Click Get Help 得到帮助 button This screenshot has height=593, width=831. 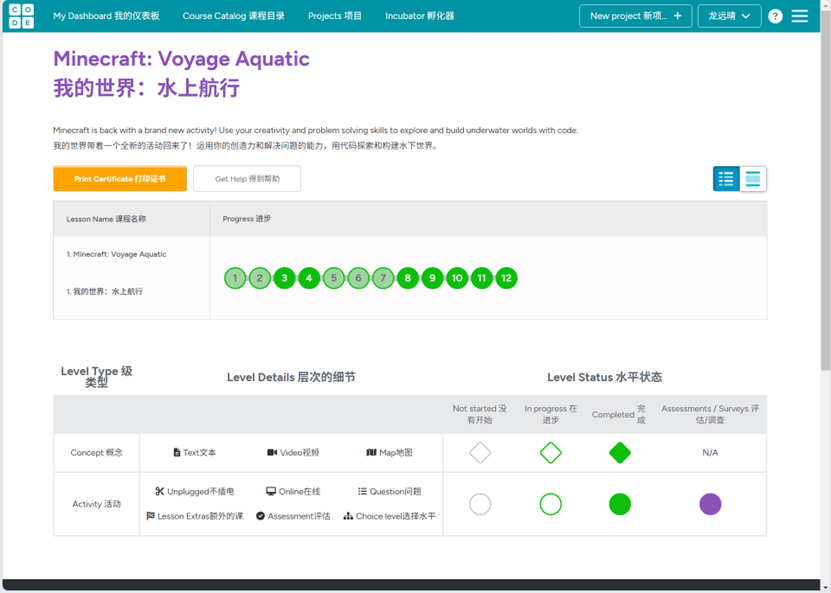[247, 179]
